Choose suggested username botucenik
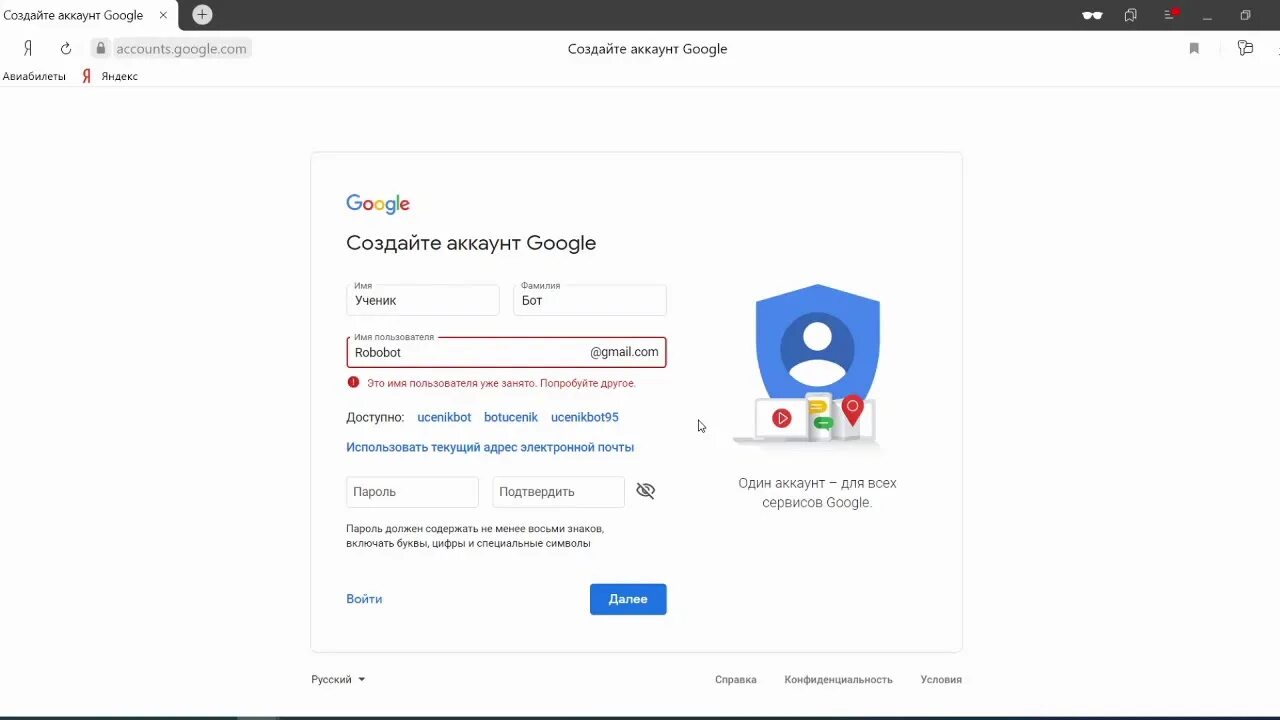The height and width of the screenshot is (720, 1280). tap(511, 417)
